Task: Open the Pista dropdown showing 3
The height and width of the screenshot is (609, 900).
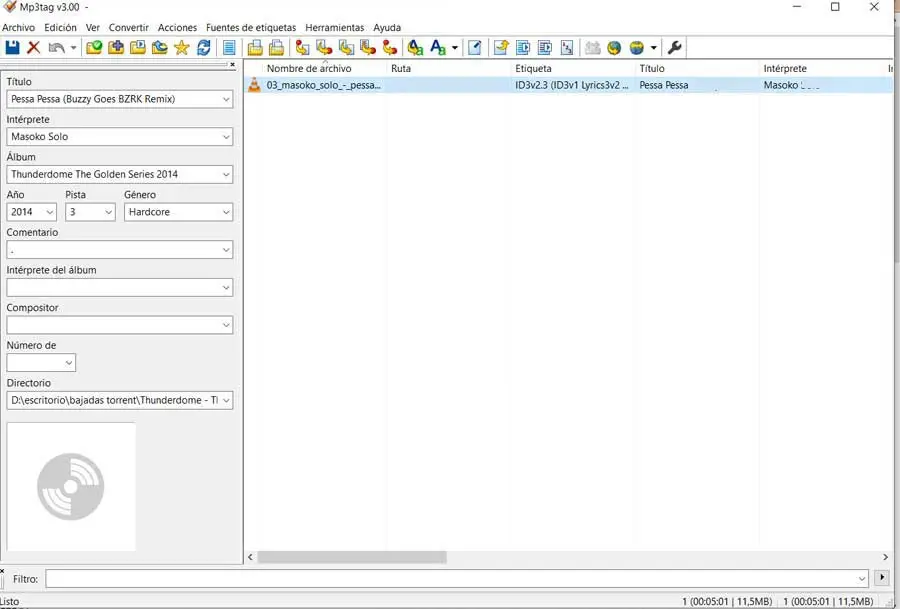Action: (x=108, y=212)
